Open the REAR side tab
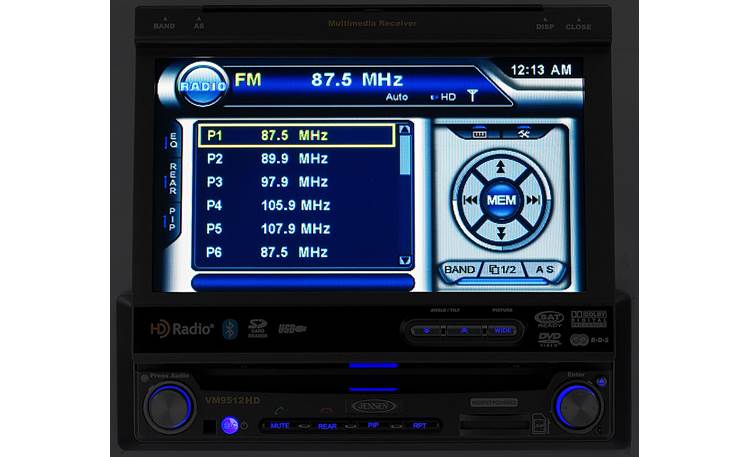750x457 pixels. [173, 179]
